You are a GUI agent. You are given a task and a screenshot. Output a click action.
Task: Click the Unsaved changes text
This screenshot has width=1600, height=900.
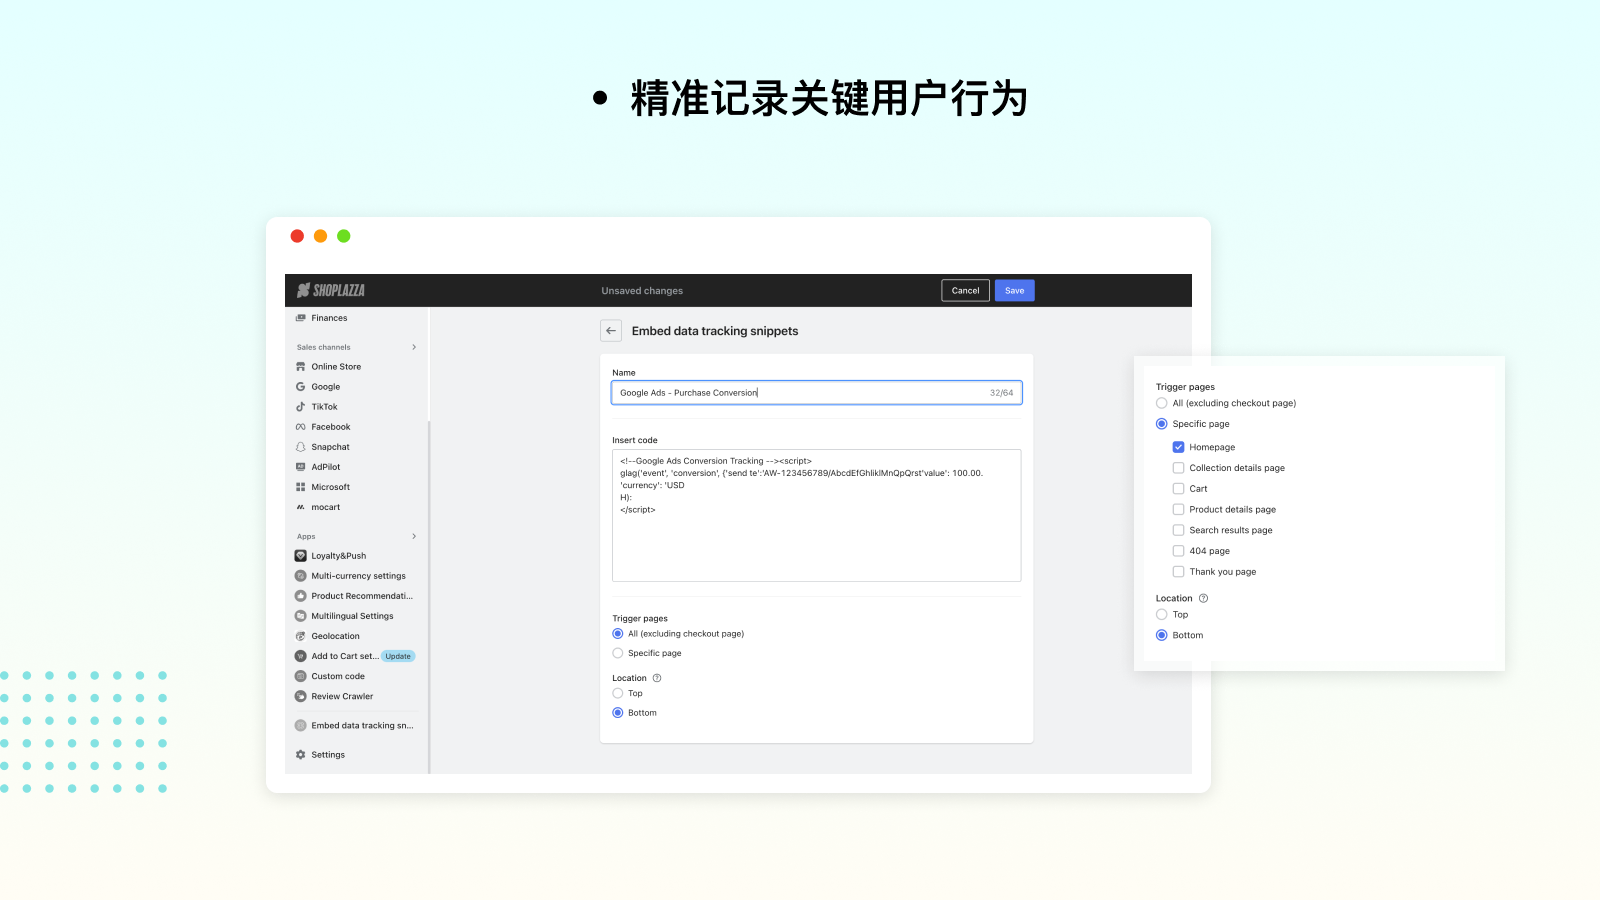tap(642, 291)
